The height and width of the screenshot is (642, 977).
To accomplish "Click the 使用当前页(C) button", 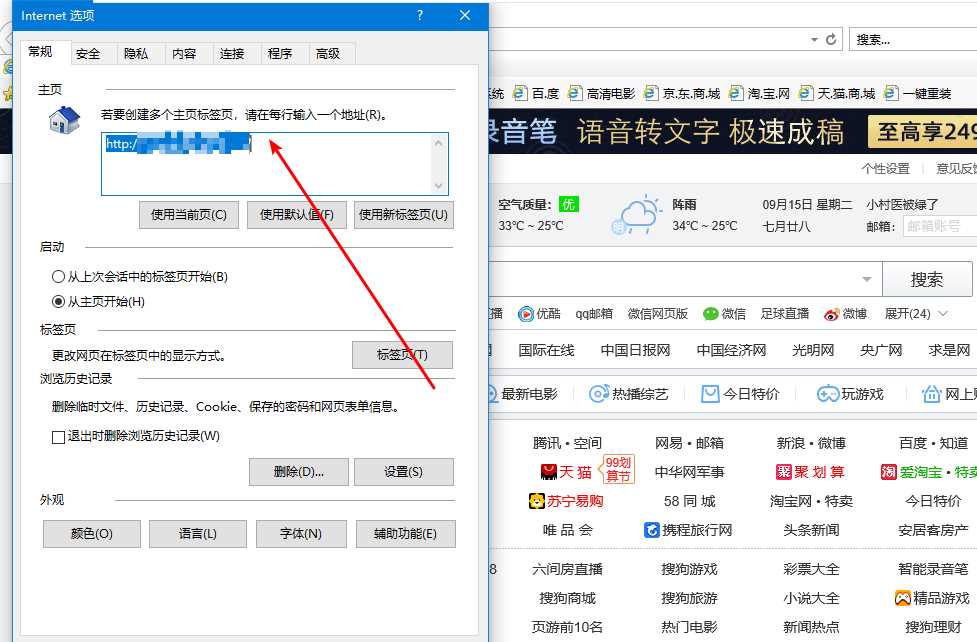I will (x=188, y=214).
